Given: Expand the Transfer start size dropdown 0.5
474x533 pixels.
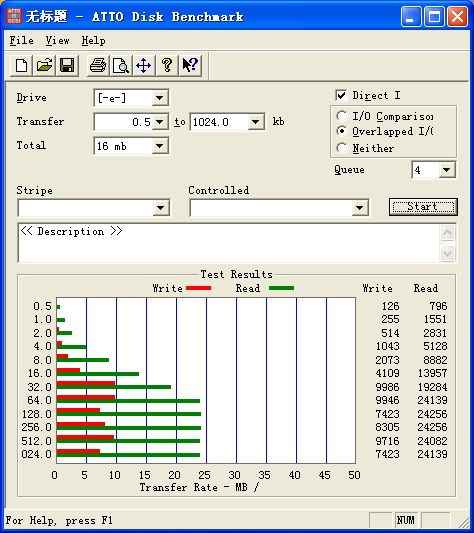Looking at the screenshot, I should (x=159, y=122).
